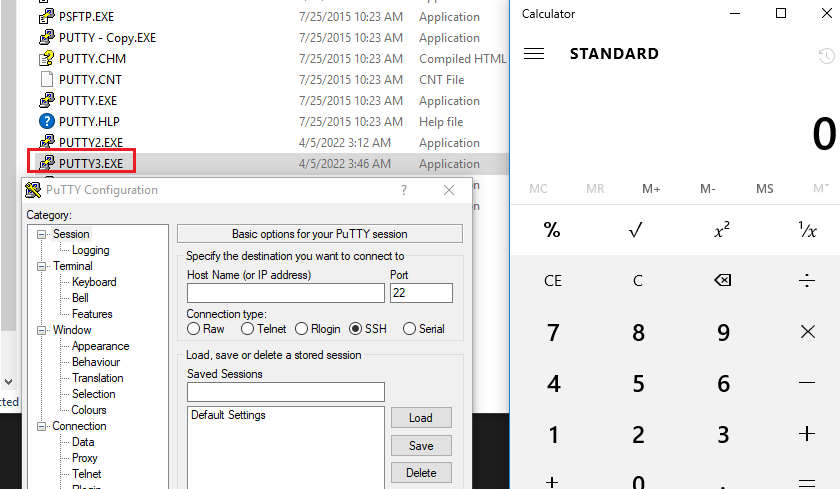Click the multiply operator key
This screenshot has height=489, width=840.
point(807,332)
